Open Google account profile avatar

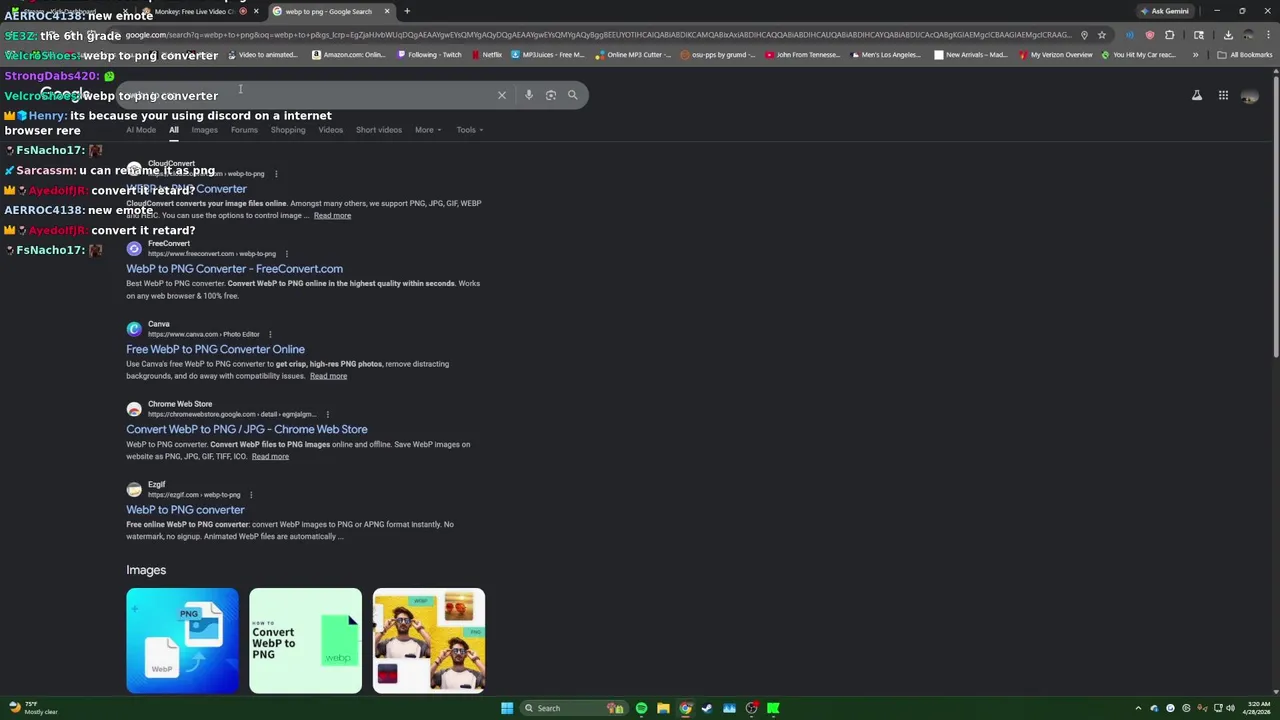pos(1249,96)
